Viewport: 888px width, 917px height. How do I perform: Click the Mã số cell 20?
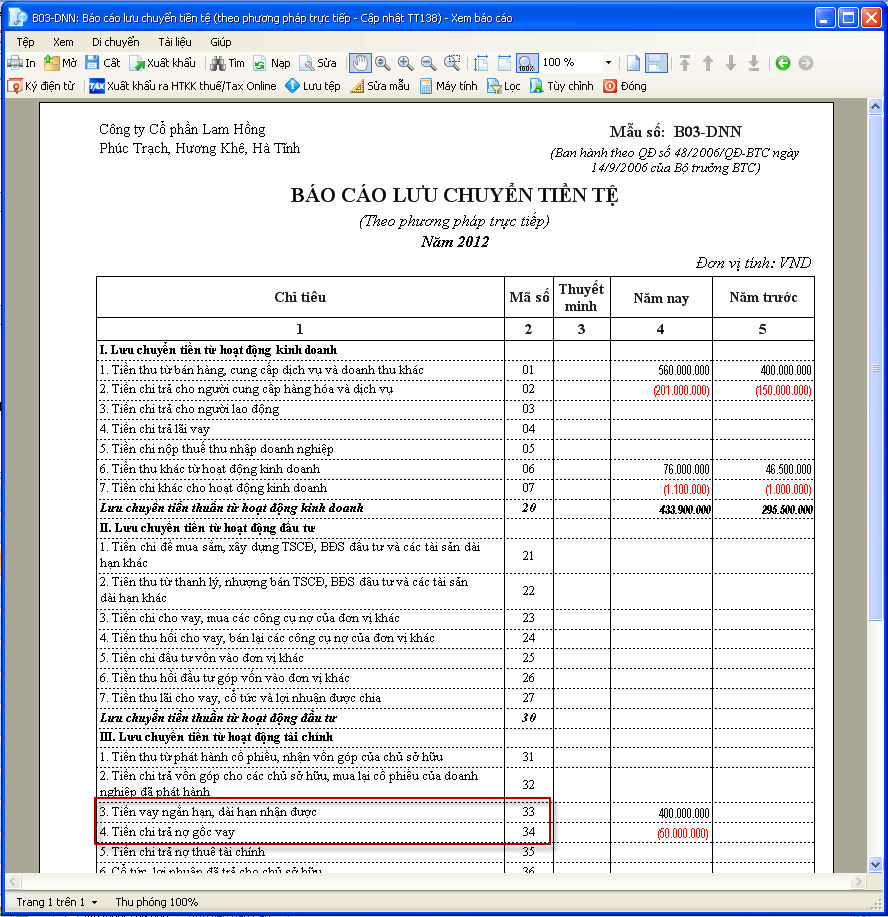(529, 508)
